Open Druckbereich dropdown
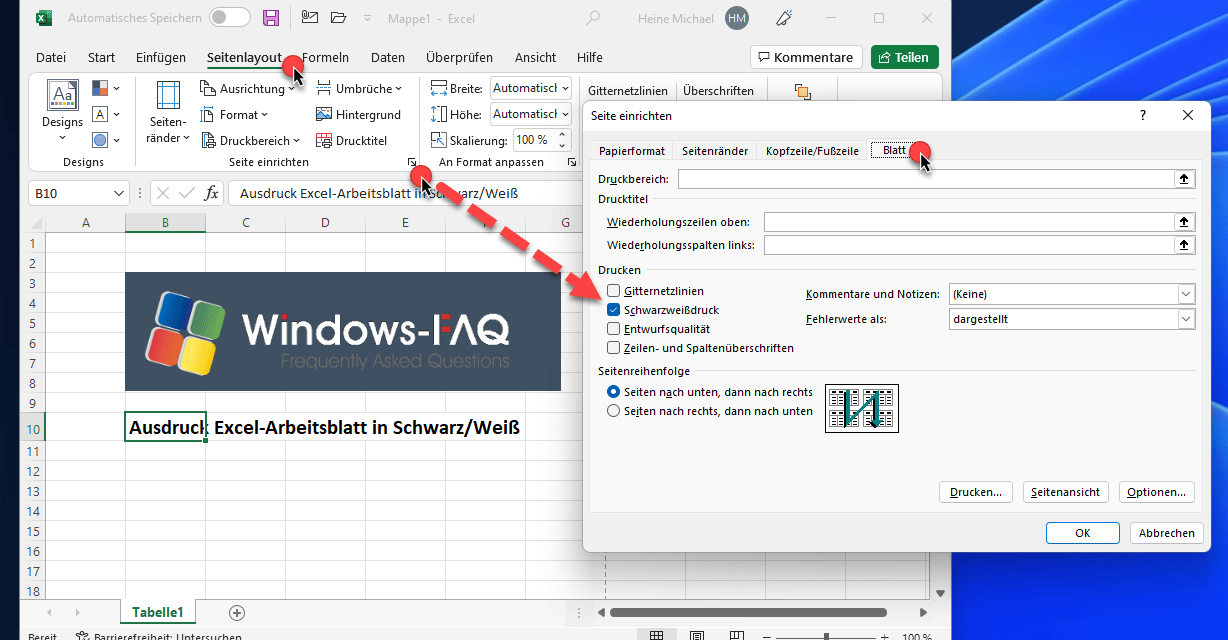Screen dimensions: 1228x640 tap(251, 141)
